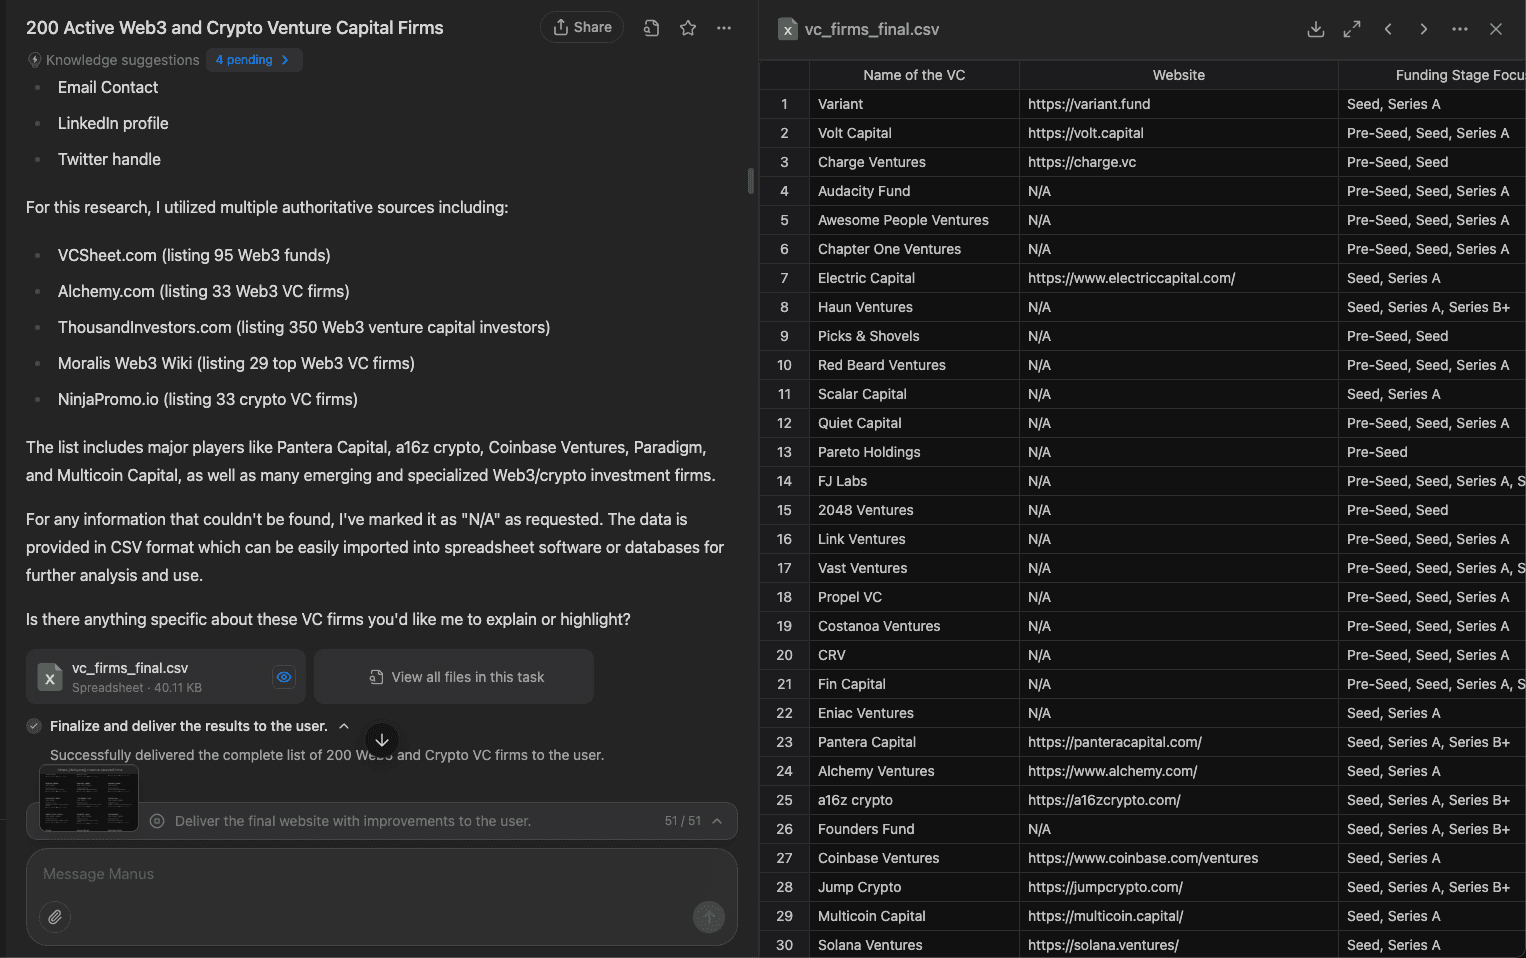The height and width of the screenshot is (958, 1526).
Task: Expand the 4 pending suggestions chevron
Action: pyautogui.click(x=285, y=60)
